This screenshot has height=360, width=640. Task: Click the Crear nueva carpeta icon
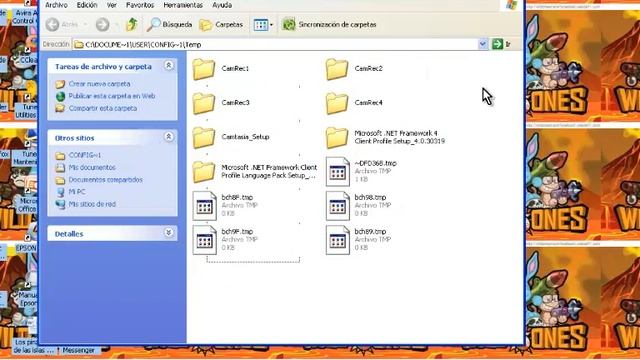point(60,84)
